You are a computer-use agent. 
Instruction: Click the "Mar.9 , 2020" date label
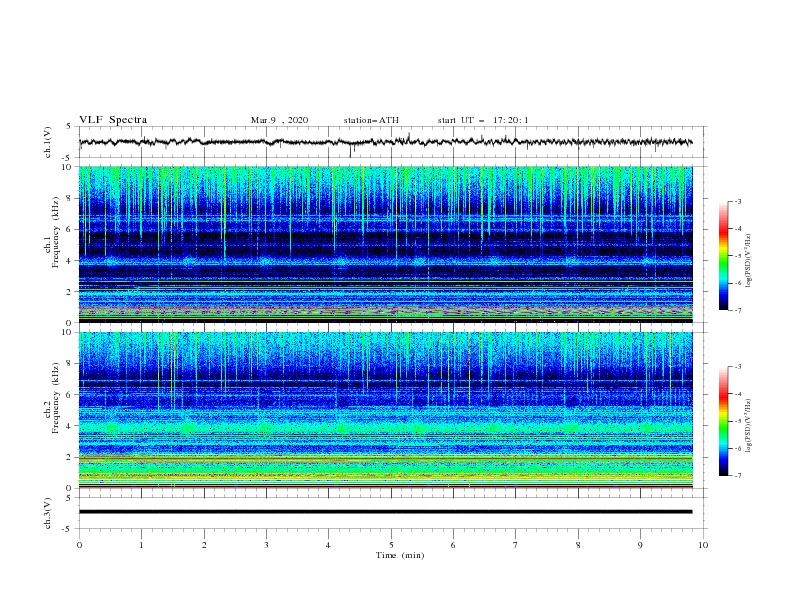point(279,120)
